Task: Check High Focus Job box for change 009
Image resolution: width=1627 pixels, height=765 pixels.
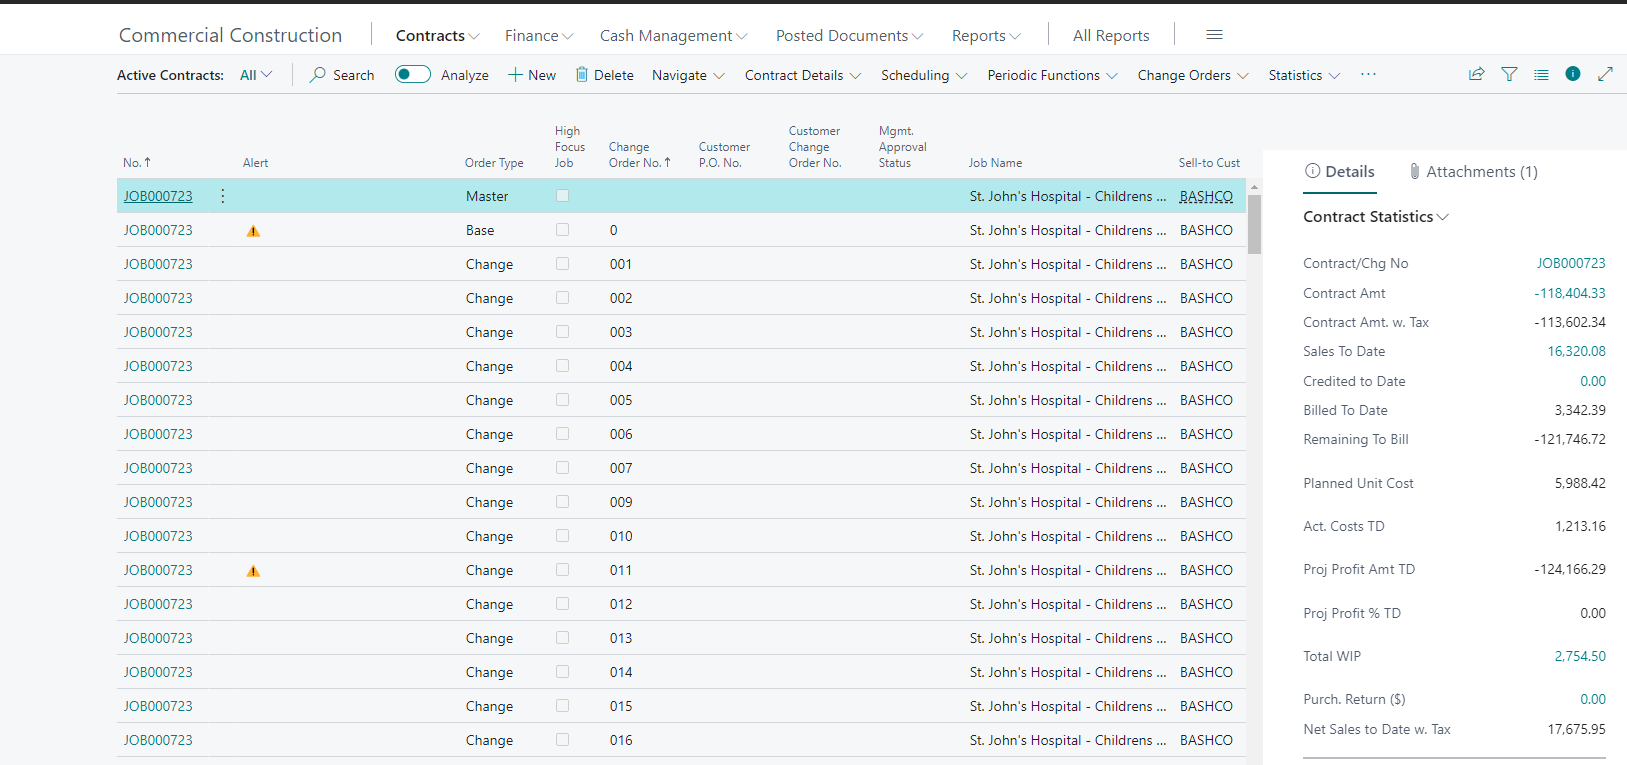Action: coord(562,502)
